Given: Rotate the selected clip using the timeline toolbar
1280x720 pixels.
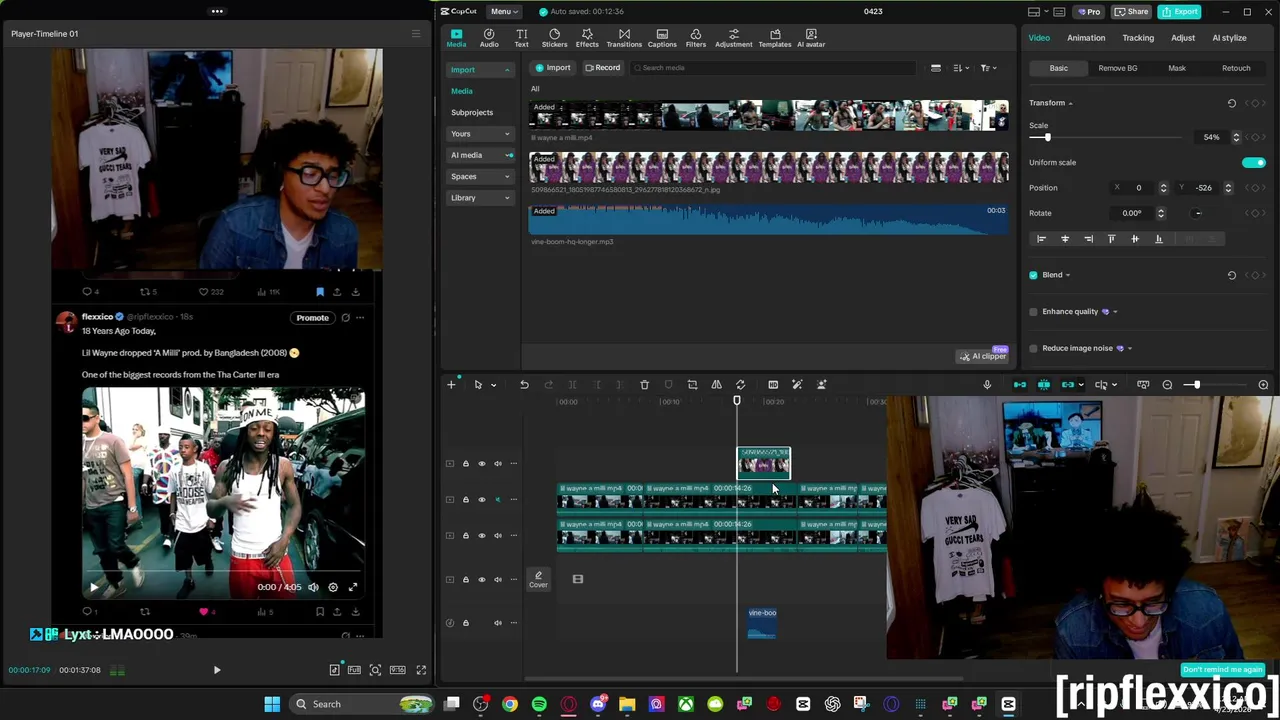Looking at the screenshot, I should pyautogui.click(x=740, y=385).
